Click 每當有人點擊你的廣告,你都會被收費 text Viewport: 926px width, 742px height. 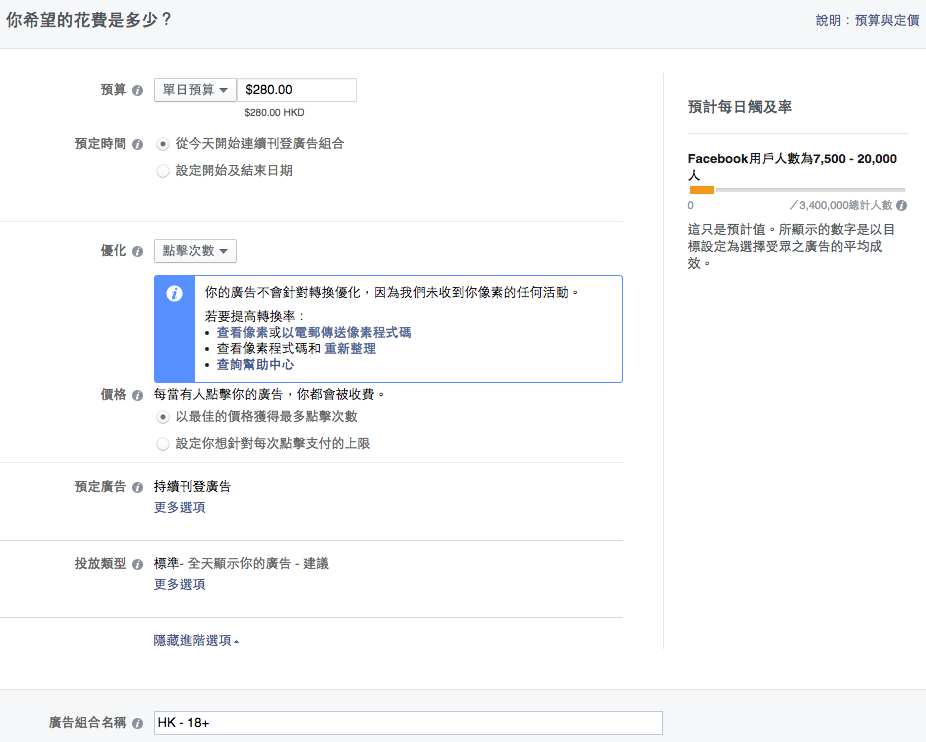(x=270, y=394)
